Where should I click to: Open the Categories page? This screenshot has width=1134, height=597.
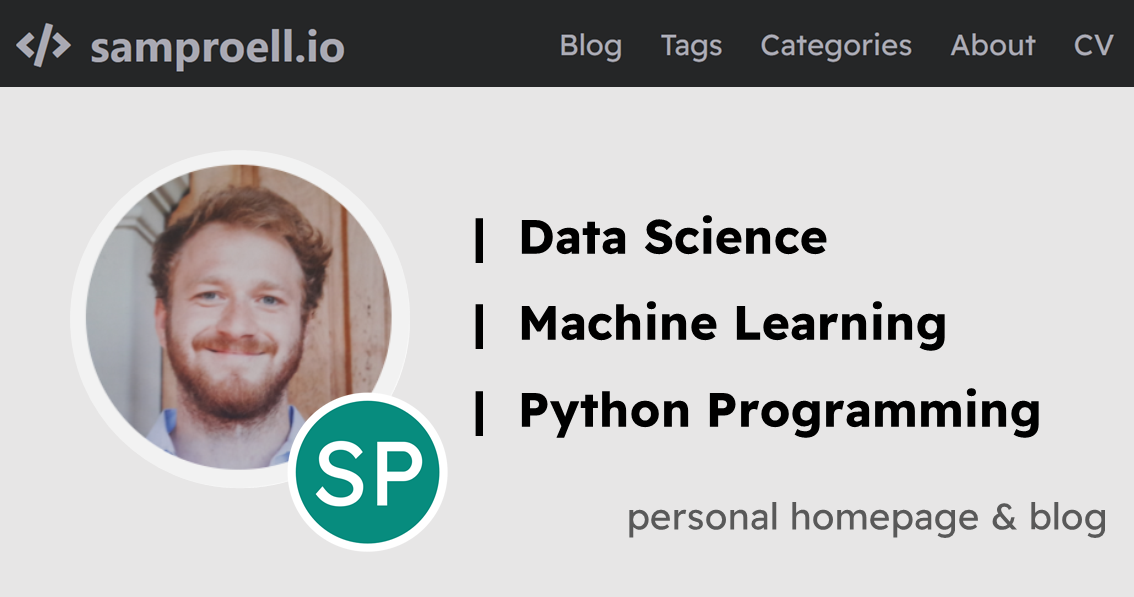coord(836,44)
